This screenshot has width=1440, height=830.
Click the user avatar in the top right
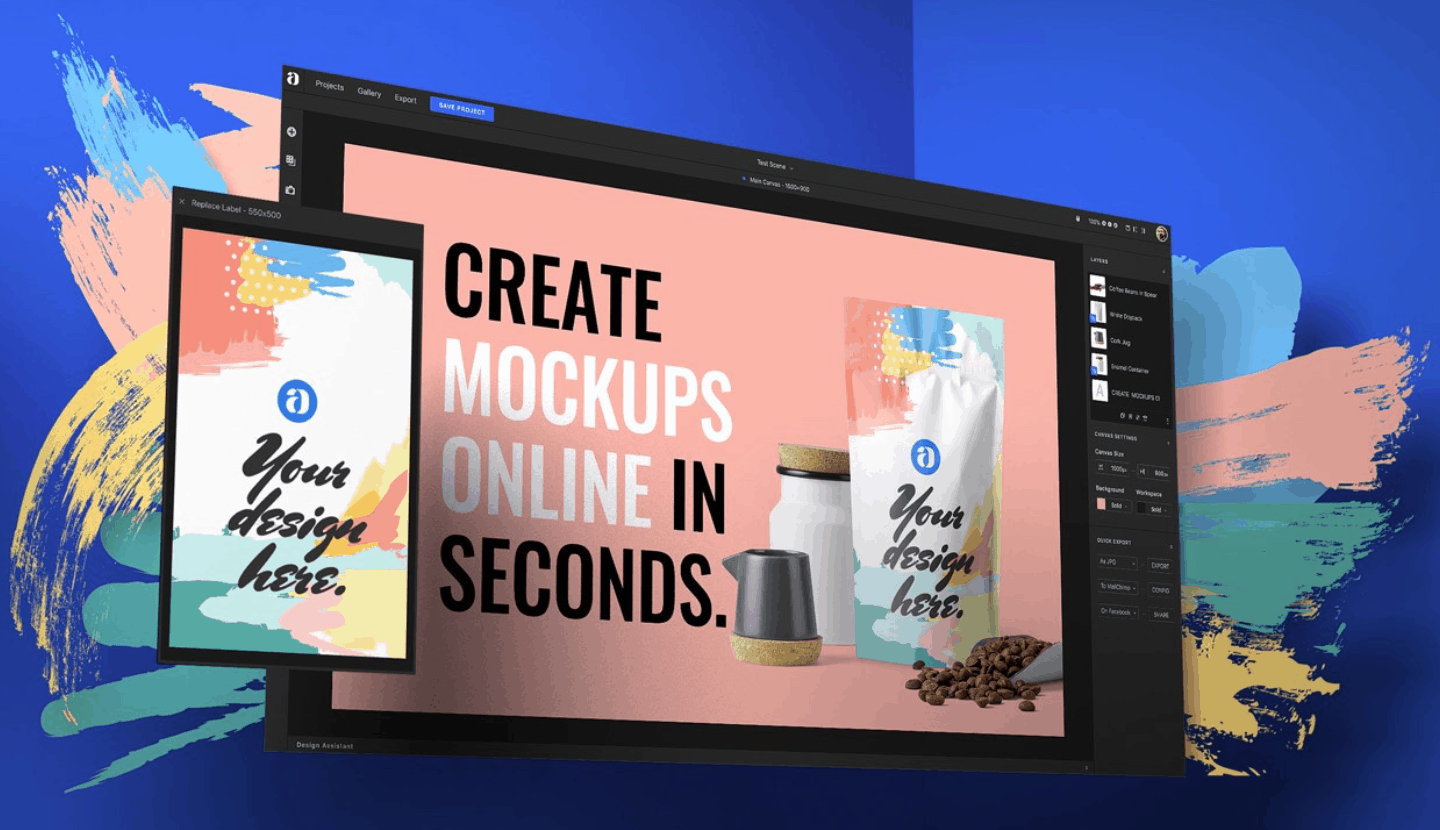coord(1162,233)
